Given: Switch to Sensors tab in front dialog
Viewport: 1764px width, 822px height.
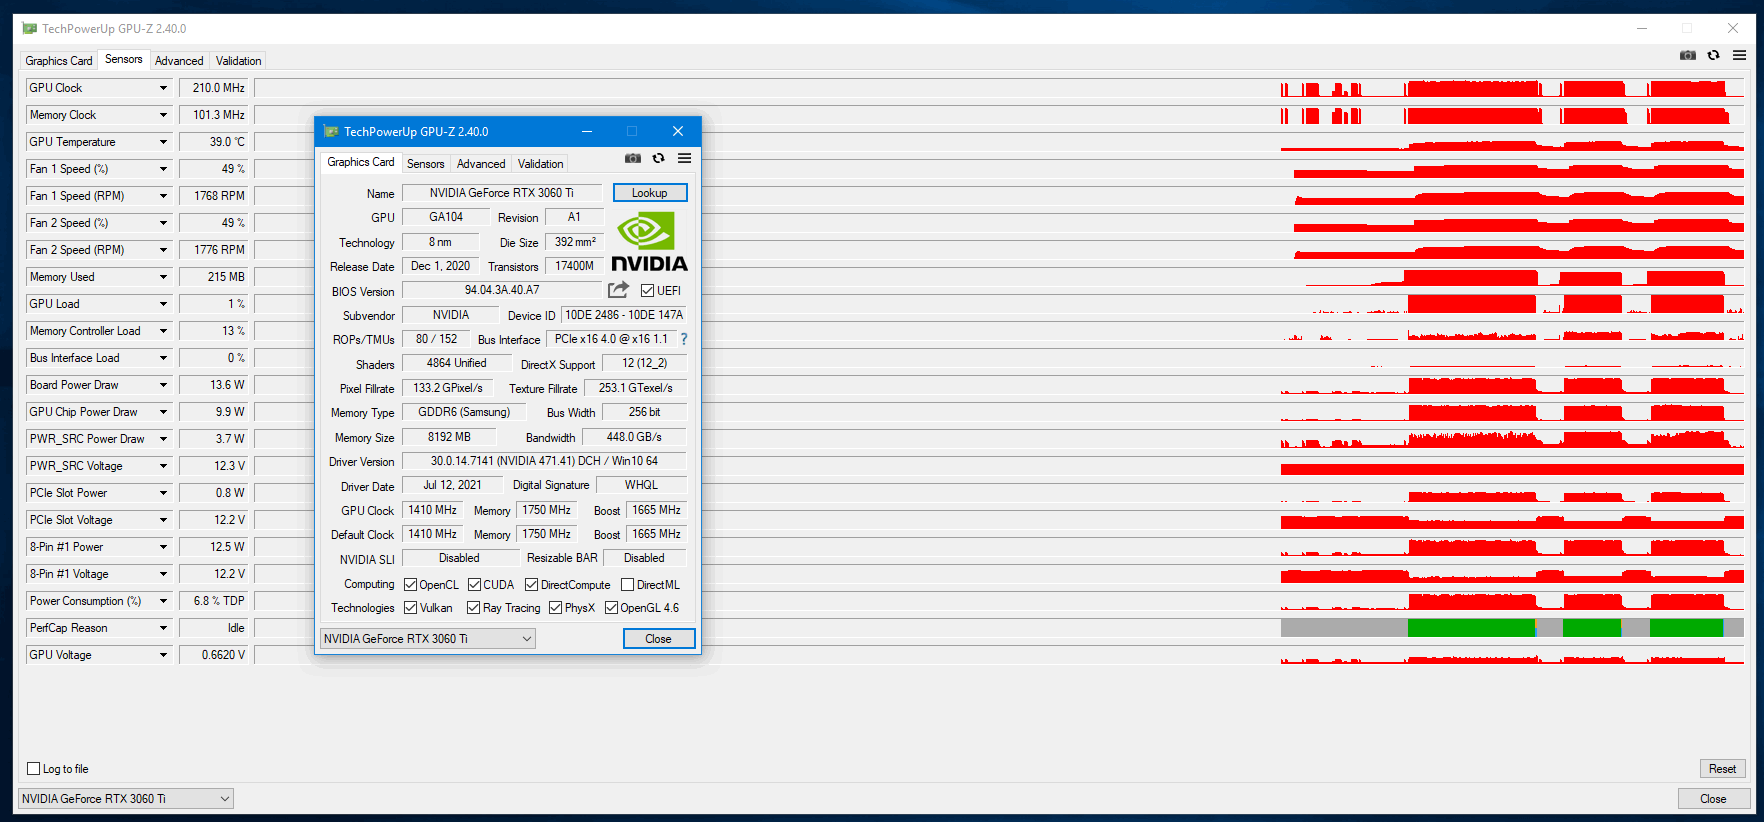Looking at the screenshot, I should point(425,164).
